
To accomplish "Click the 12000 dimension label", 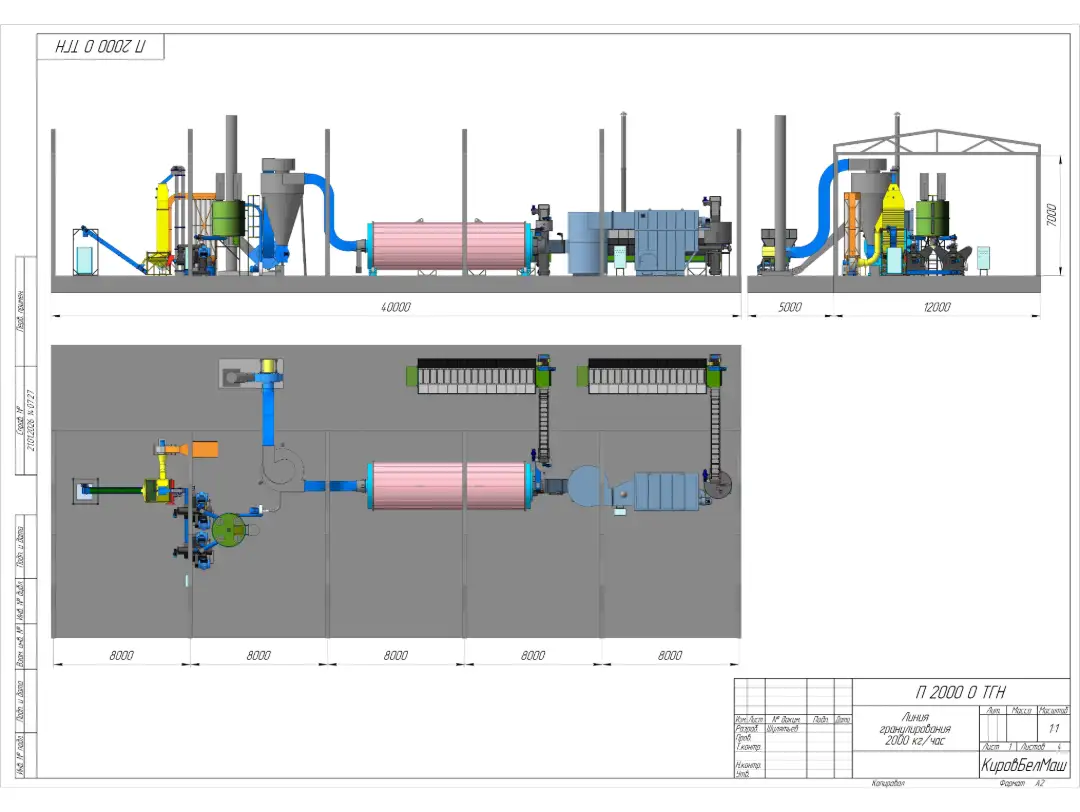I will pos(937,308).
